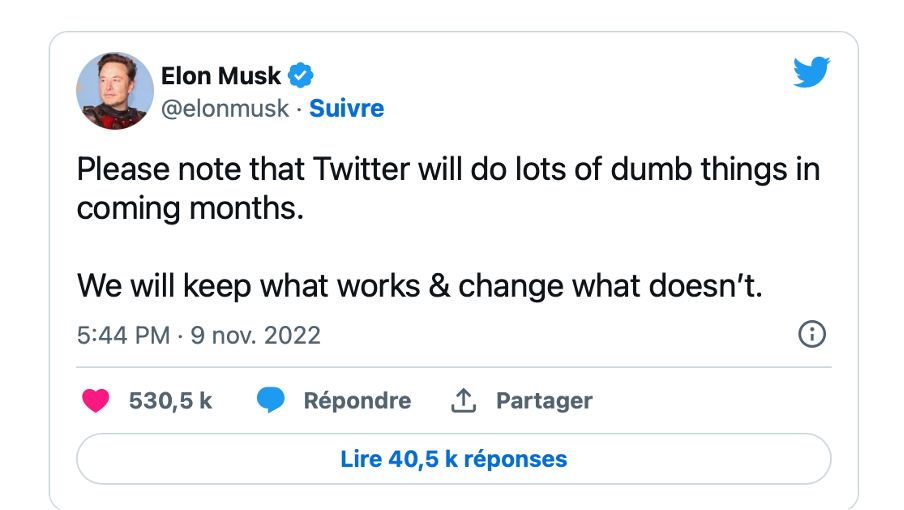The image size is (904, 510).
Task: Click the 530,5 k likes count
Action: pos(170,401)
